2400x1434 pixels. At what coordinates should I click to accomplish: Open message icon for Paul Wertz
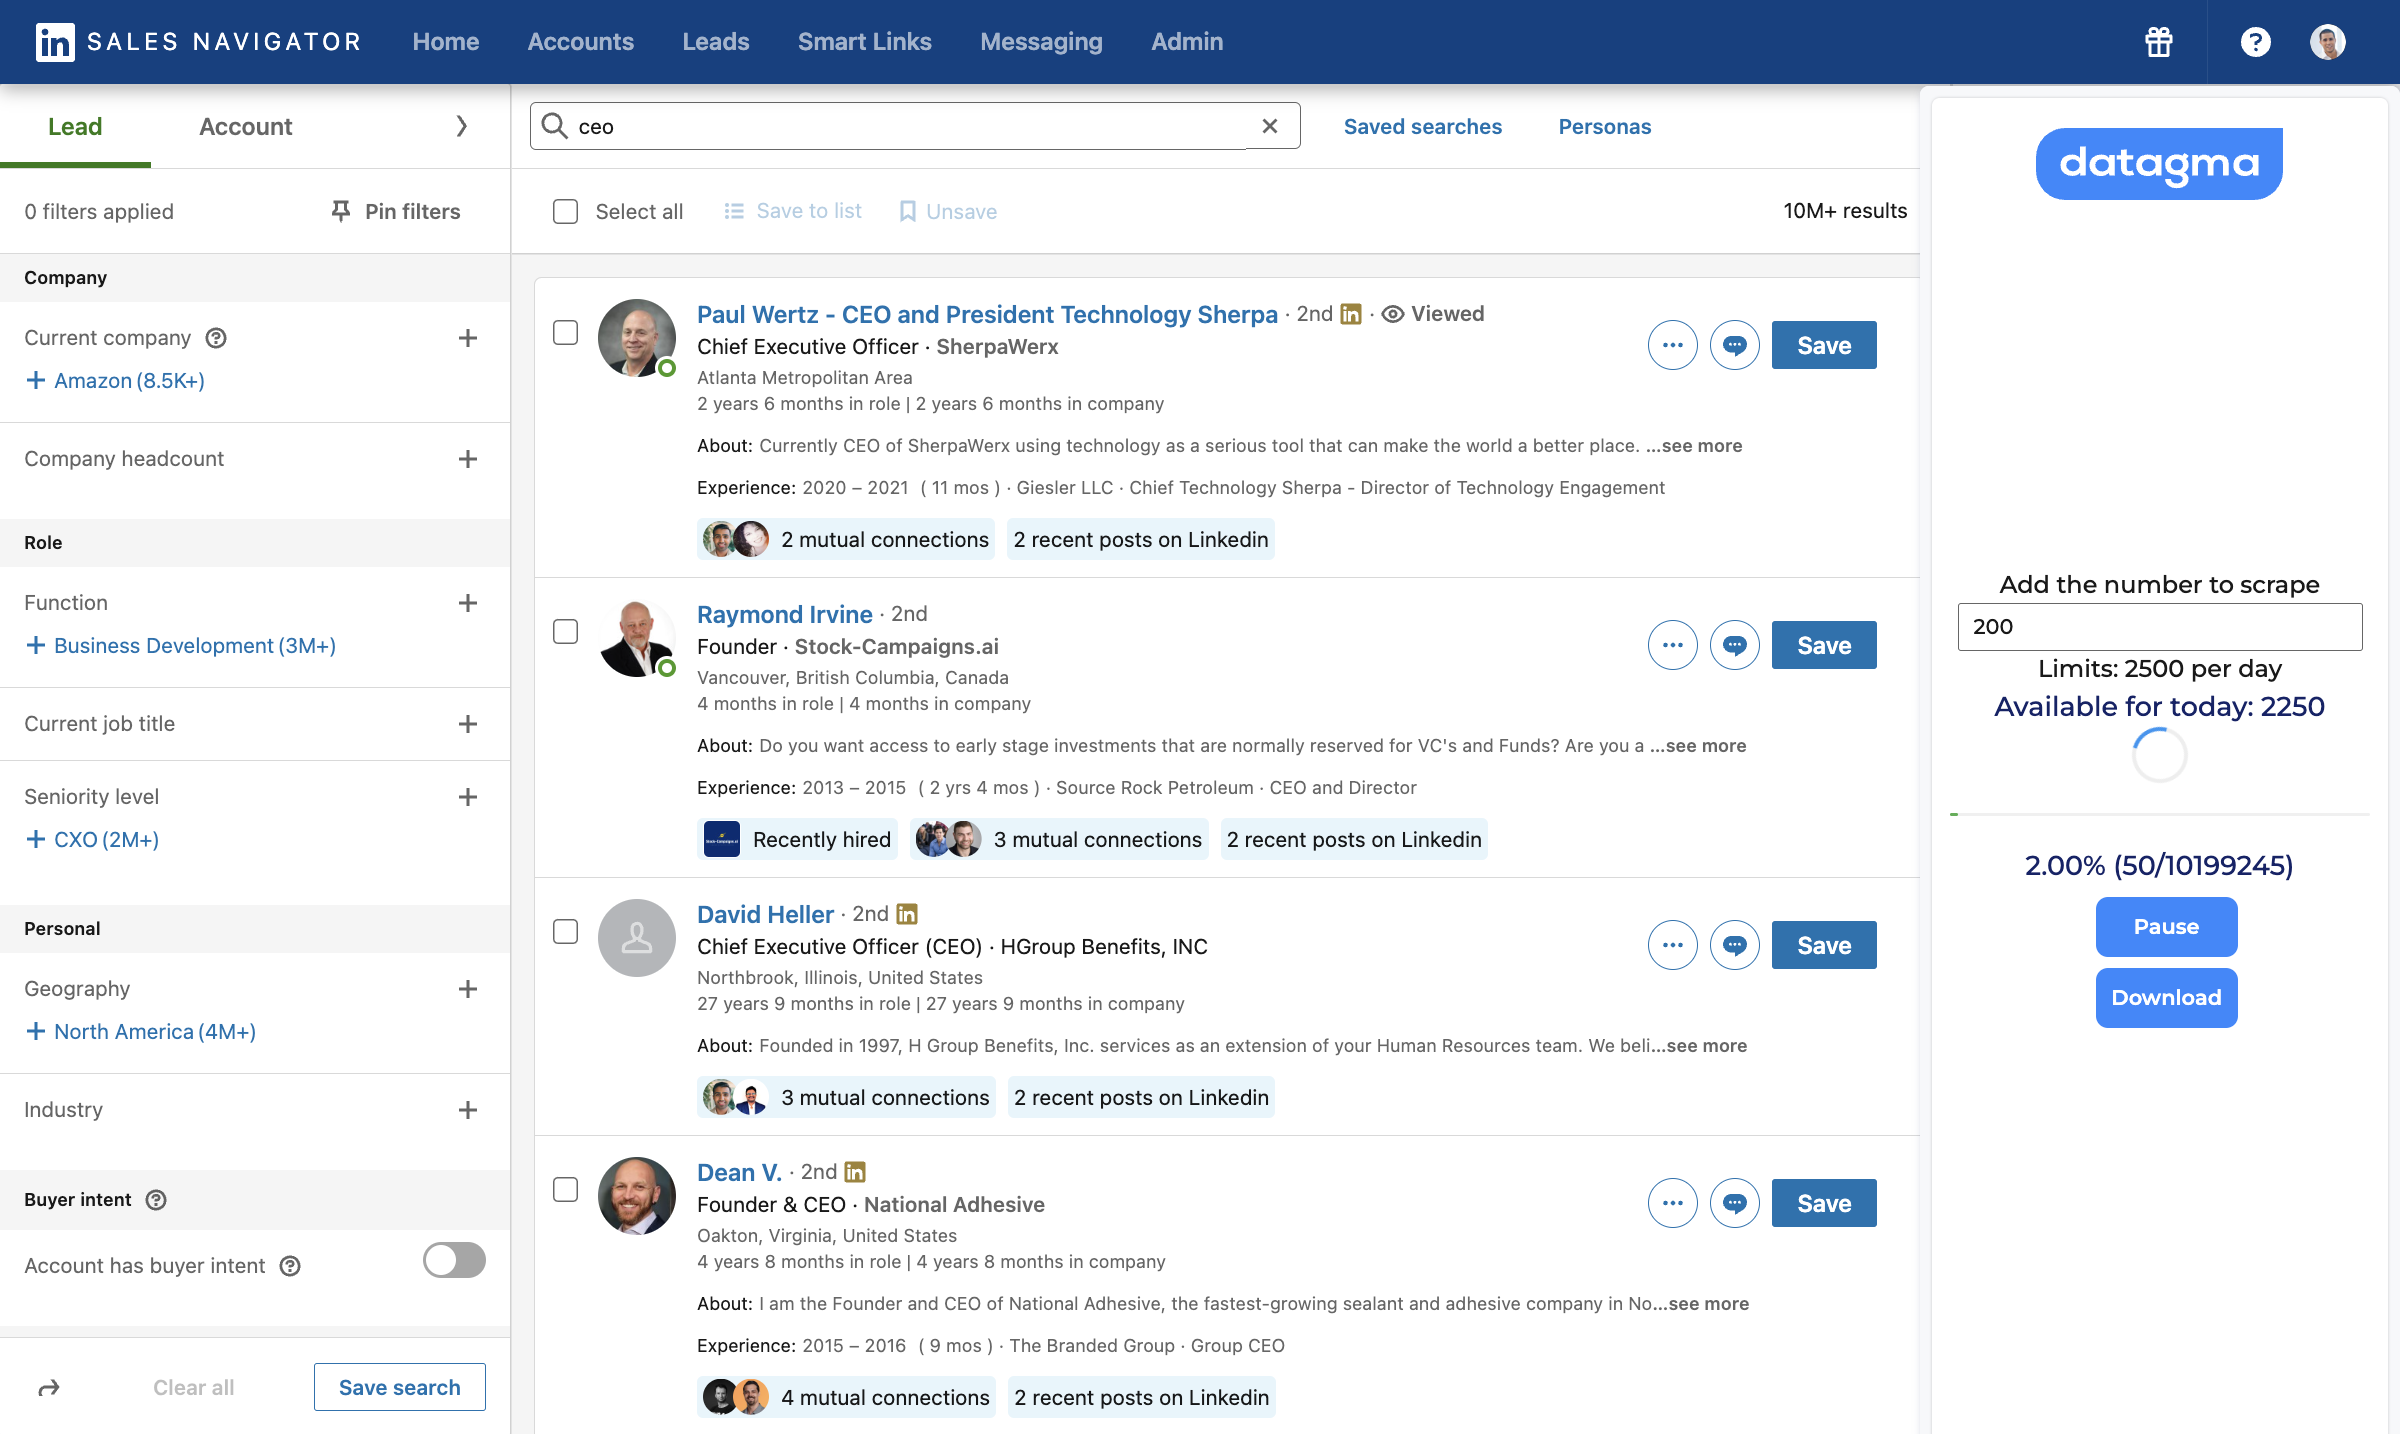point(1734,345)
